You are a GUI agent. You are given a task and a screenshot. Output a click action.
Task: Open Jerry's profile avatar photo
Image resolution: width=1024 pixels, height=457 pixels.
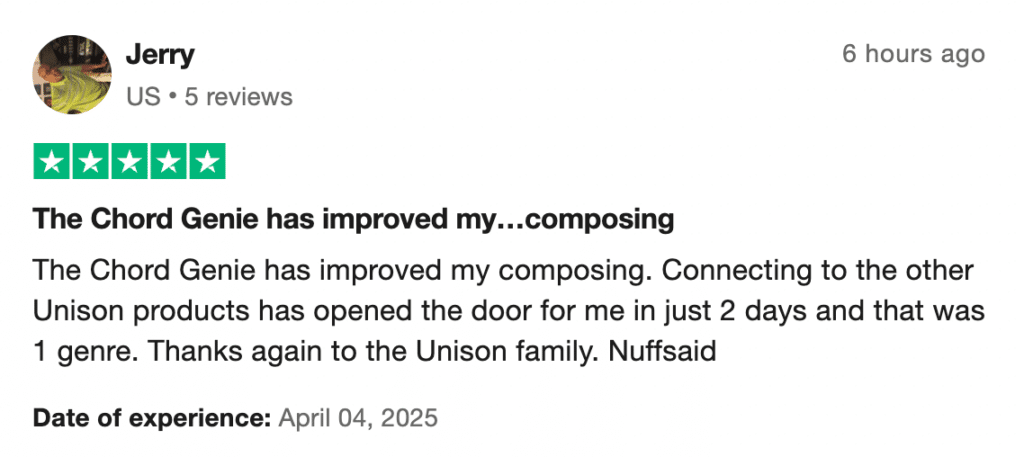72,74
